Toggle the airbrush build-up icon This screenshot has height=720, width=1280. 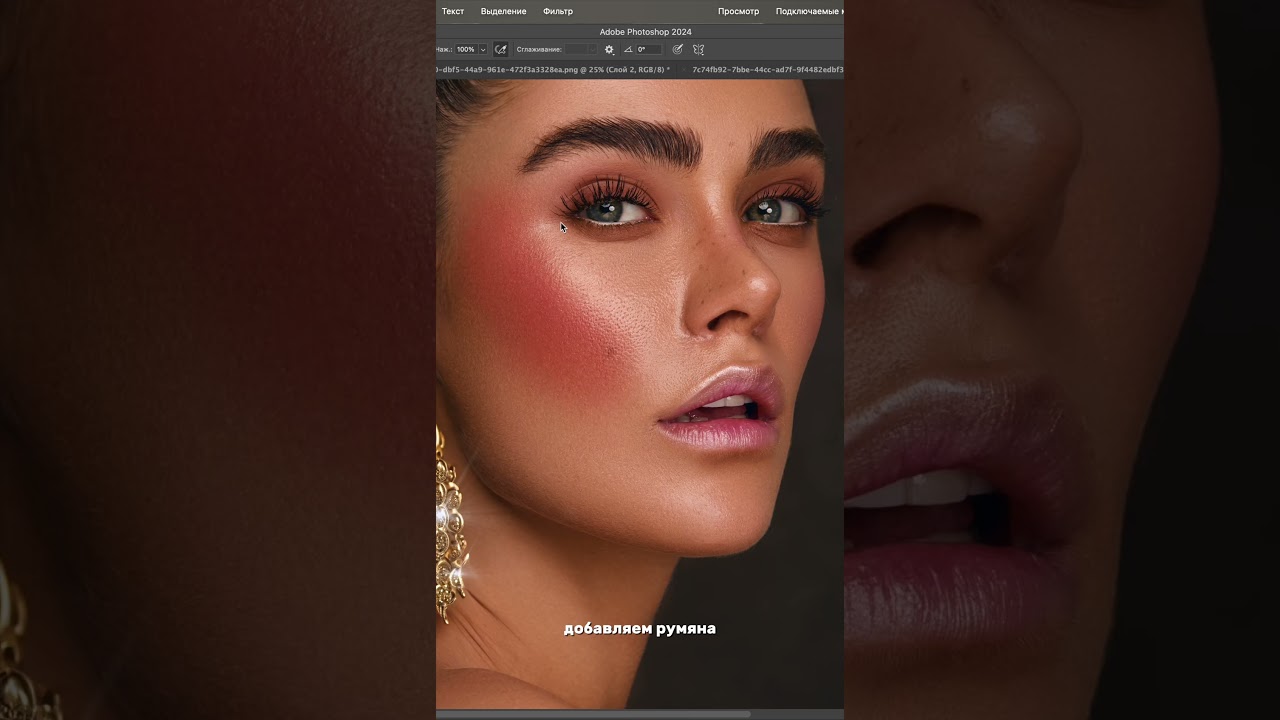(501, 49)
